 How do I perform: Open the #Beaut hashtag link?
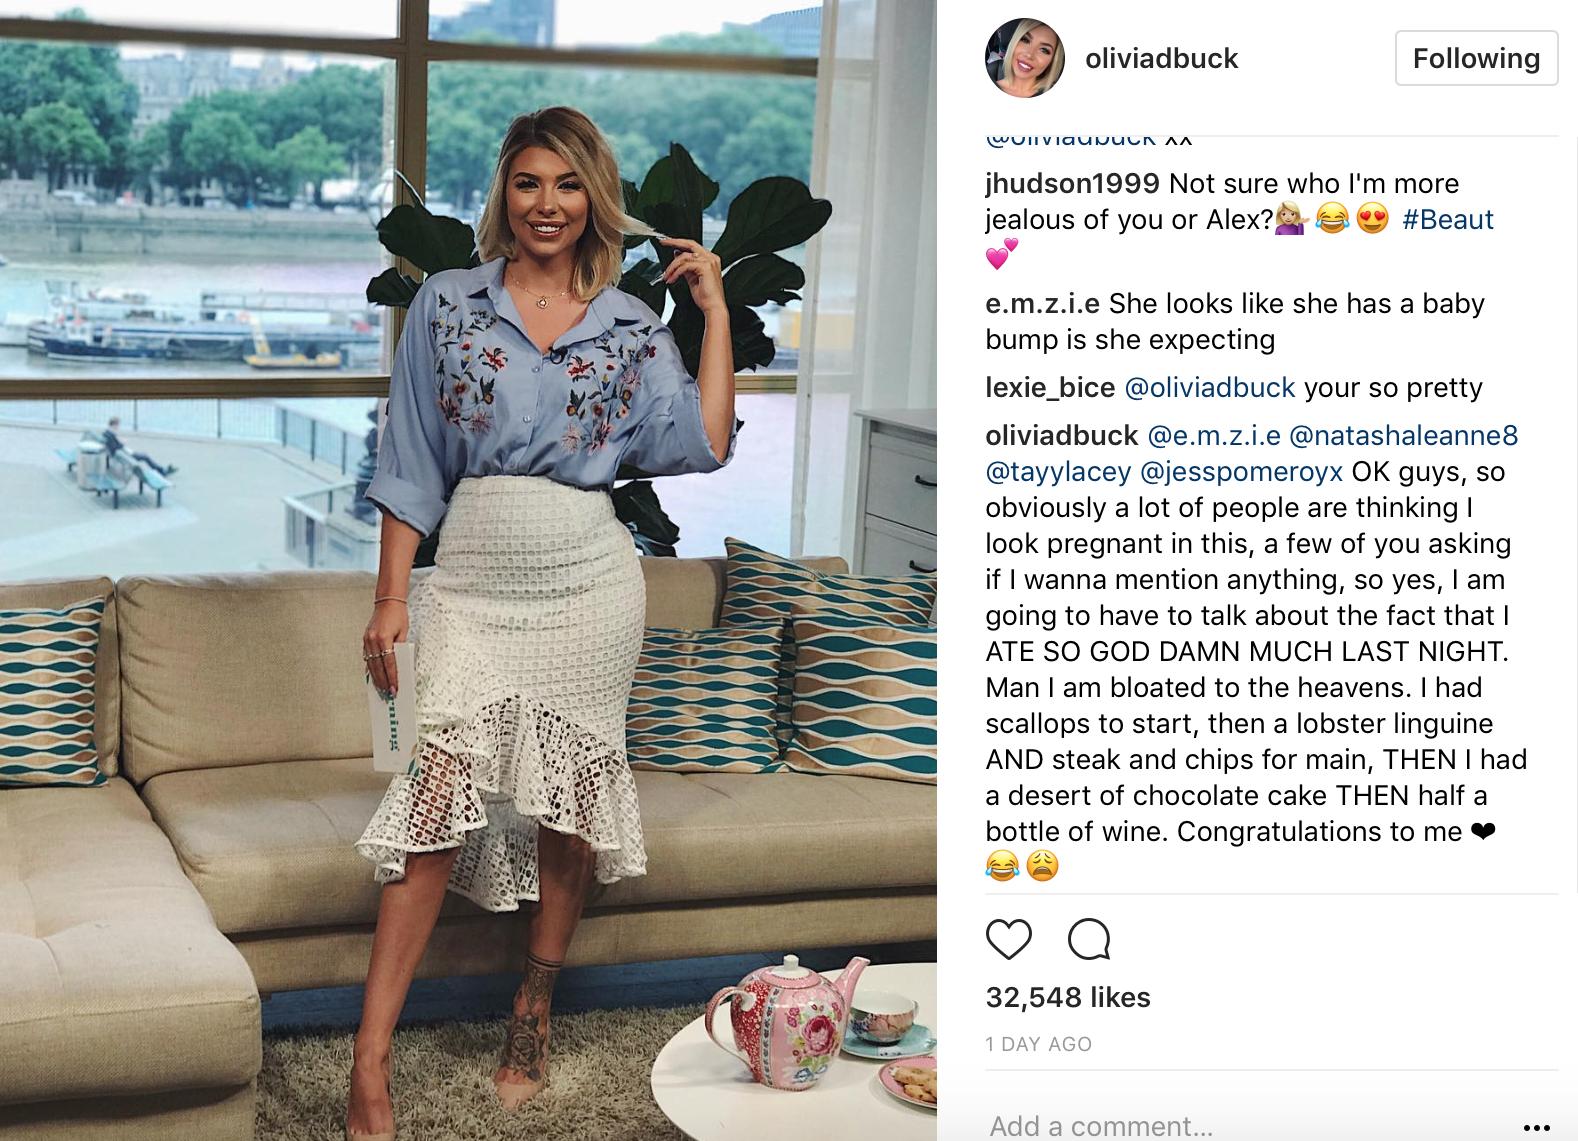tap(1448, 219)
